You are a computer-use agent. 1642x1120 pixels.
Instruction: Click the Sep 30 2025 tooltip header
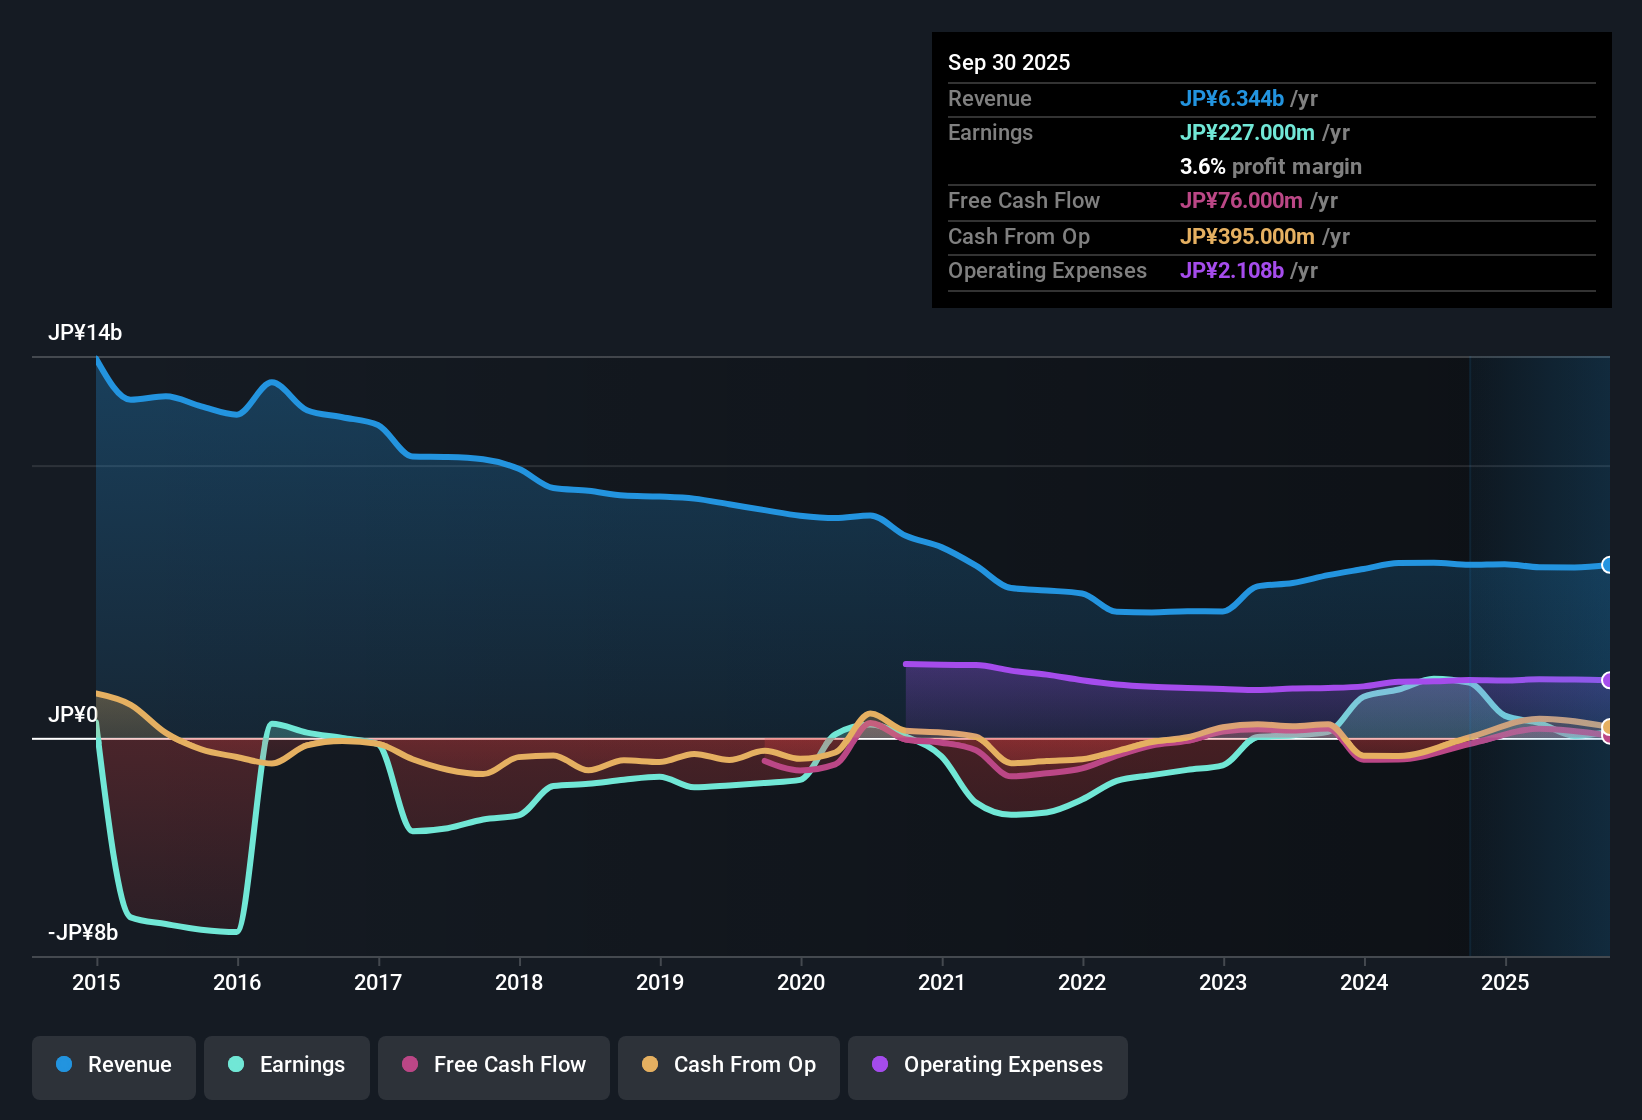pos(1009,62)
